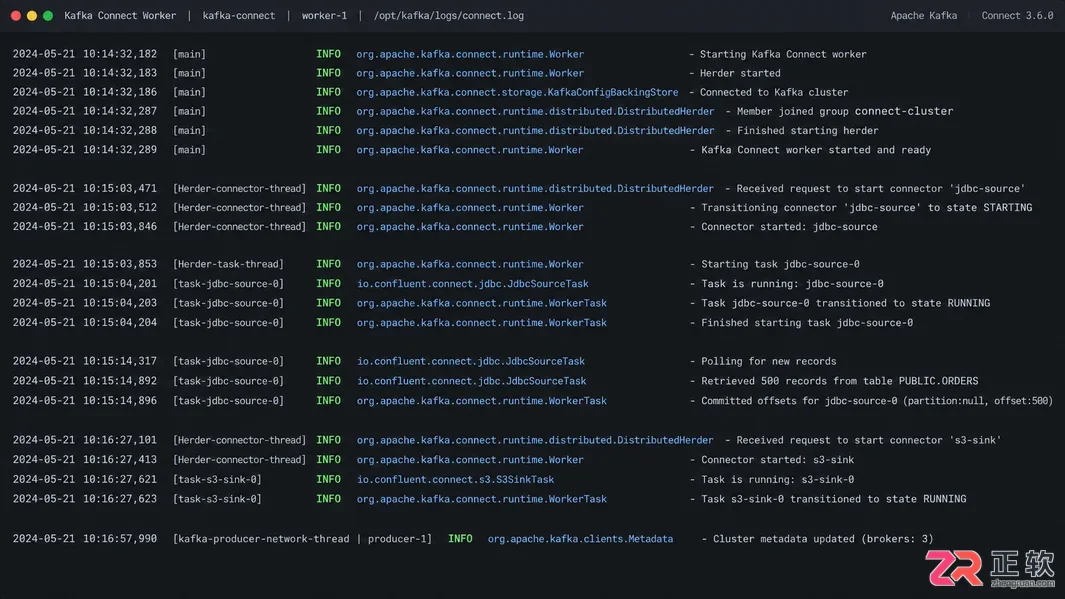
Task: Click the 'Task is running: jdbc-source-0' message
Action: (x=793, y=284)
